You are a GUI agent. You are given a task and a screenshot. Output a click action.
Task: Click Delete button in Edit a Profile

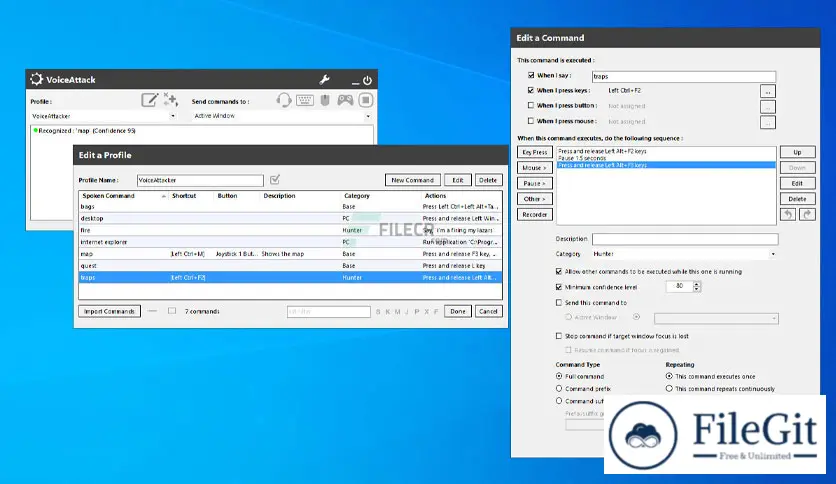tap(488, 180)
